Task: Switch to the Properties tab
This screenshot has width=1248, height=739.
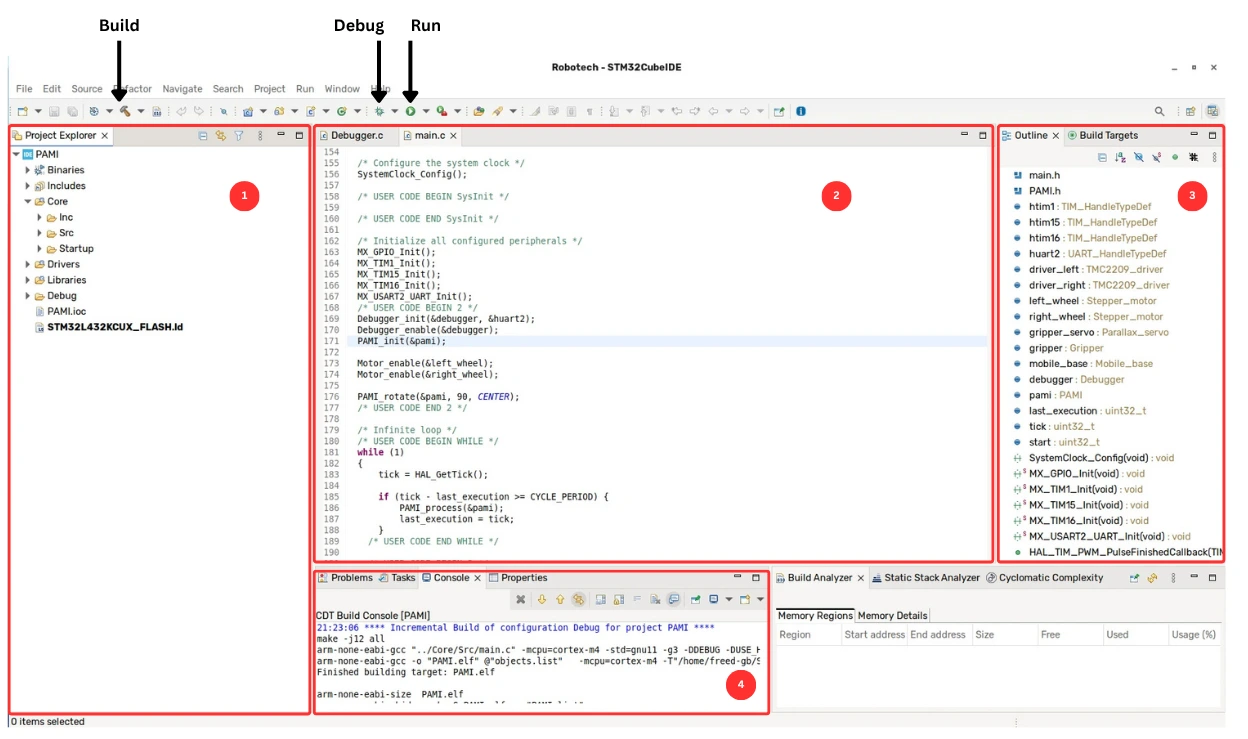Action: (x=517, y=578)
